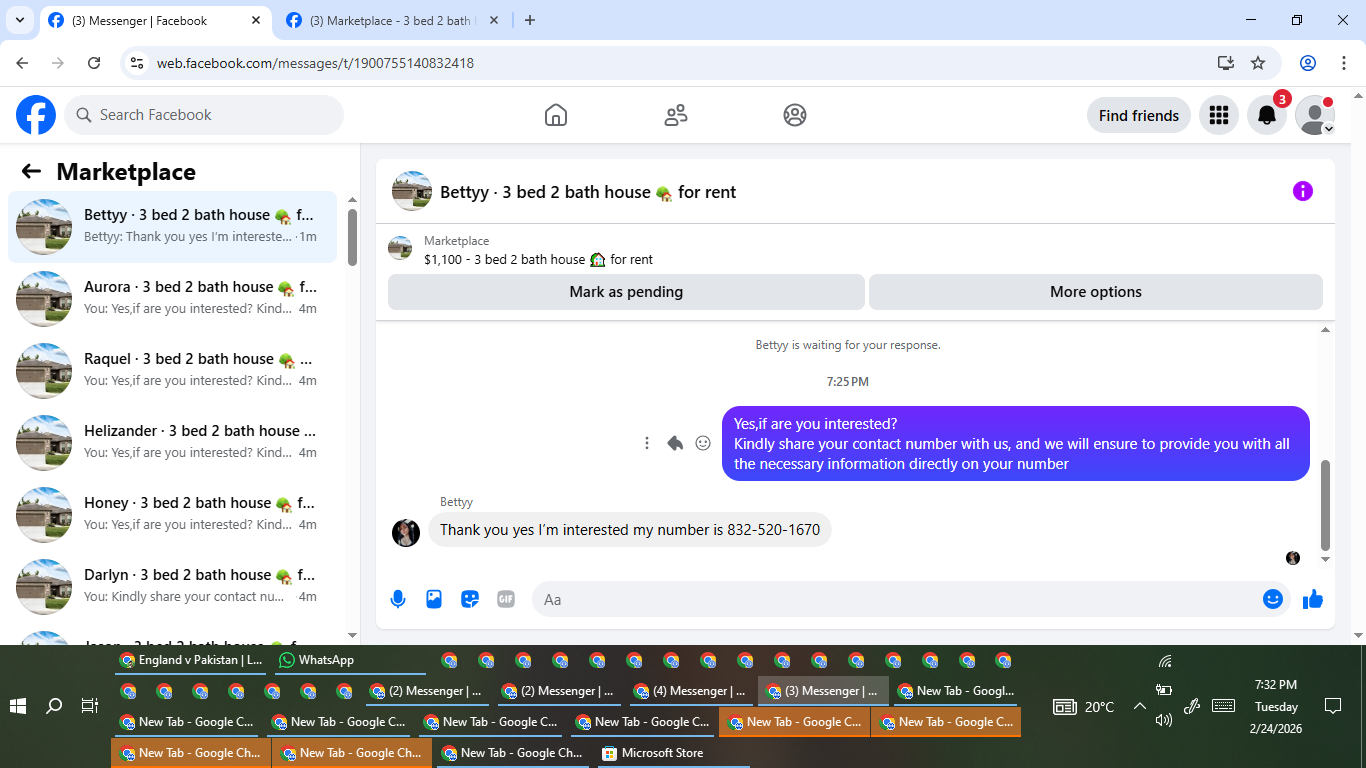Screen dimensions: 1366x768
Task: Open more options for sent message
Action: 647,443
